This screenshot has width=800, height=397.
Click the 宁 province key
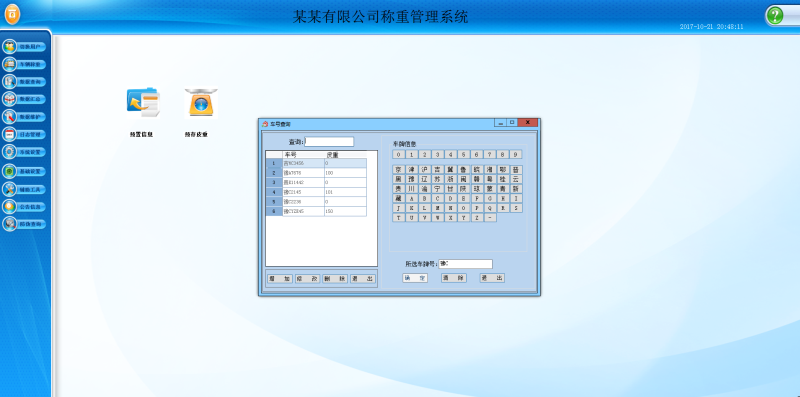438,189
